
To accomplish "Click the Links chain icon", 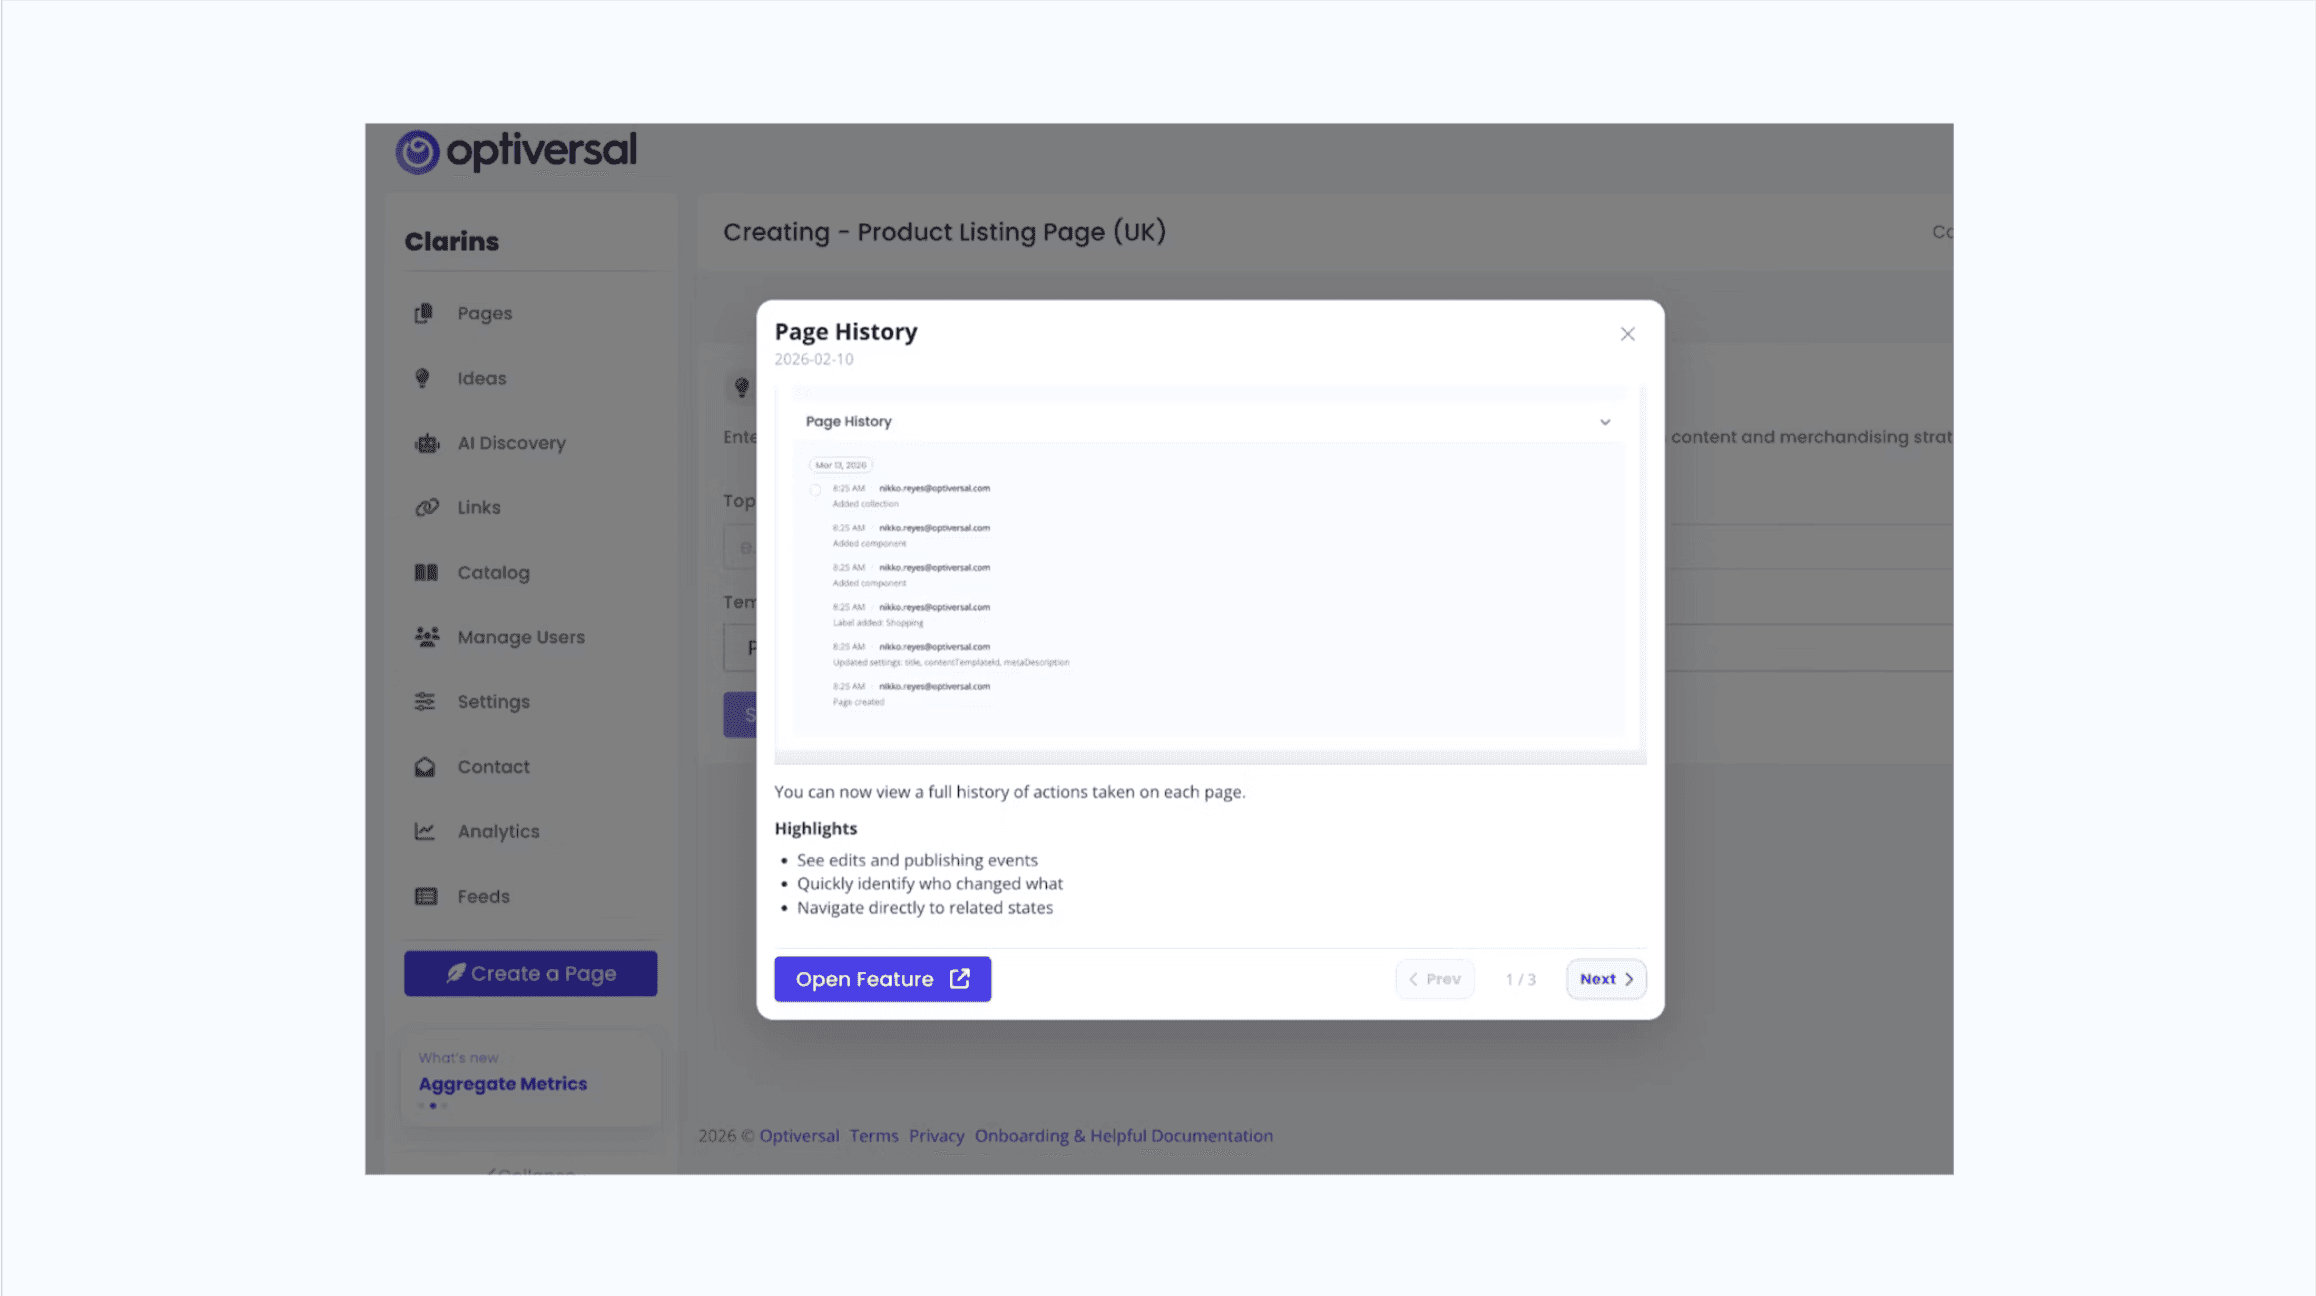I will pos(427,507).
